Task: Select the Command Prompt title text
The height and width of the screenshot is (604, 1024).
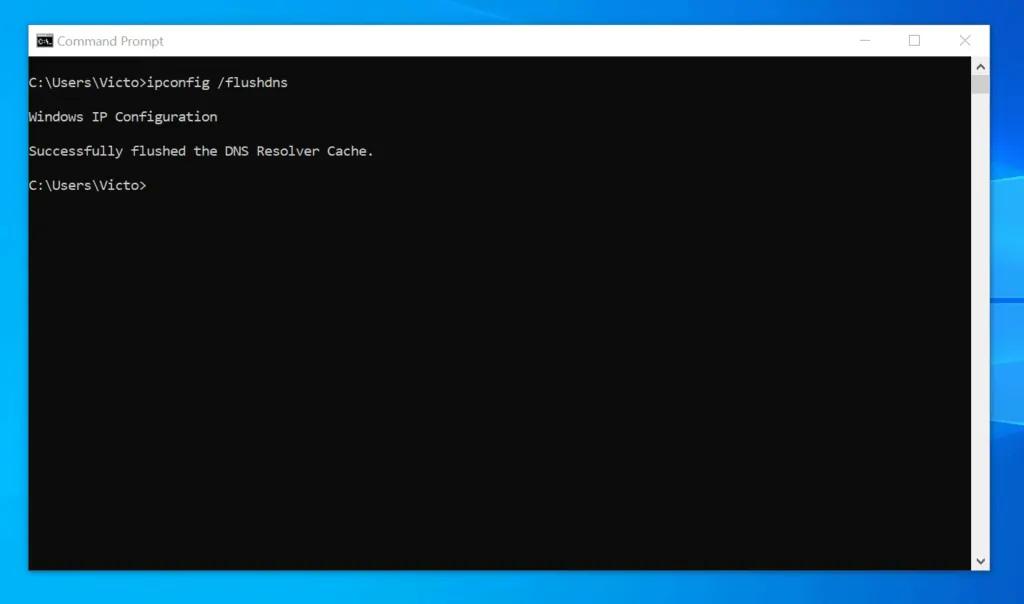Action: click(x=108, y=41)
